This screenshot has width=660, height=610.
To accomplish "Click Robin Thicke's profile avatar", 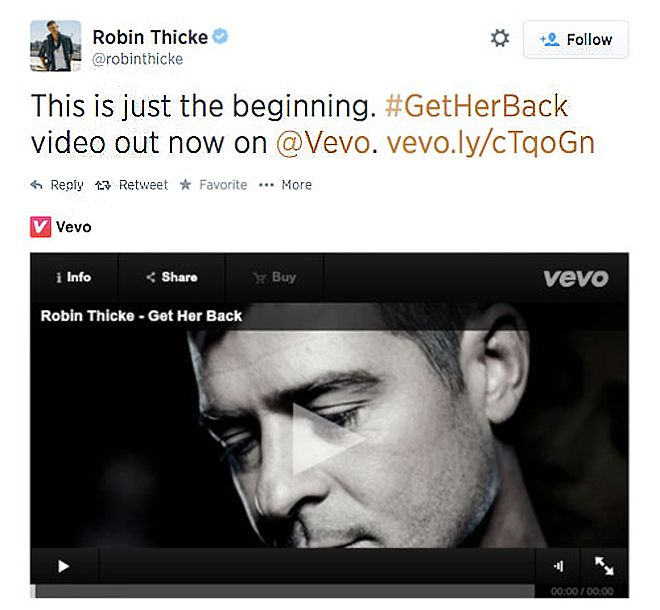I will pyautogui.click(x=56, y=46).
